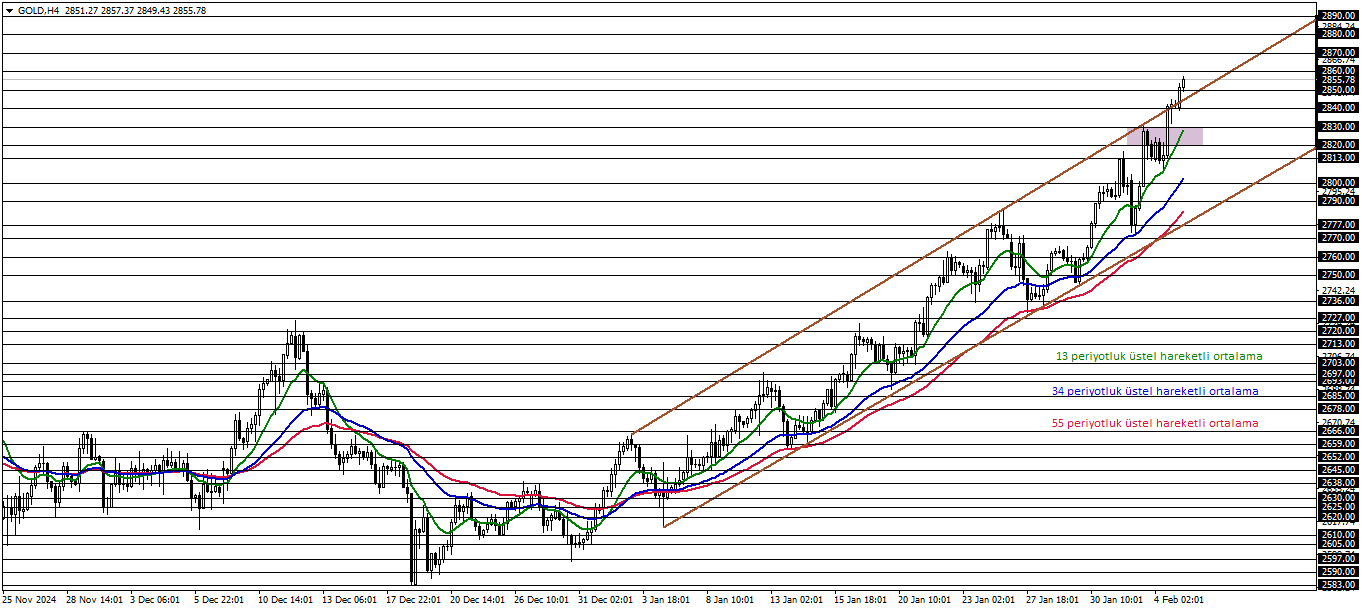Click the 2813.00 price axis label
1362x611 pixels.
[x=1338, y=158]
